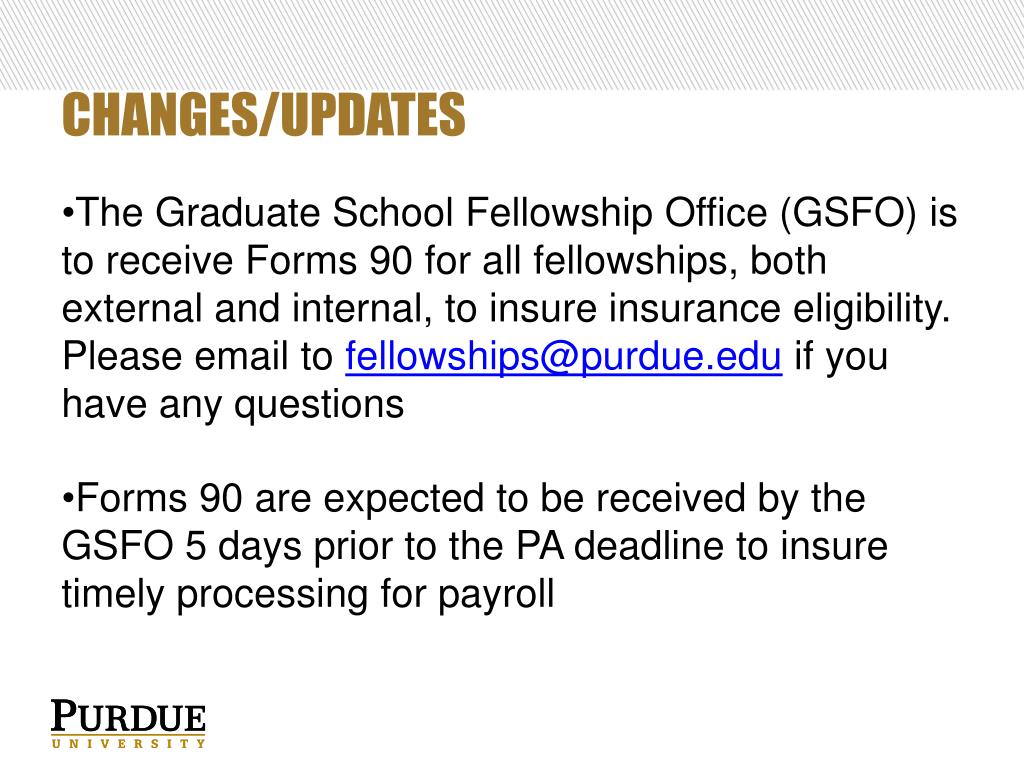Image resolution: width=1024 pixels, height=768 pixels.
Task: Click the phrase 'Graduate School Fellowship Office'
Action: [461, 214]
